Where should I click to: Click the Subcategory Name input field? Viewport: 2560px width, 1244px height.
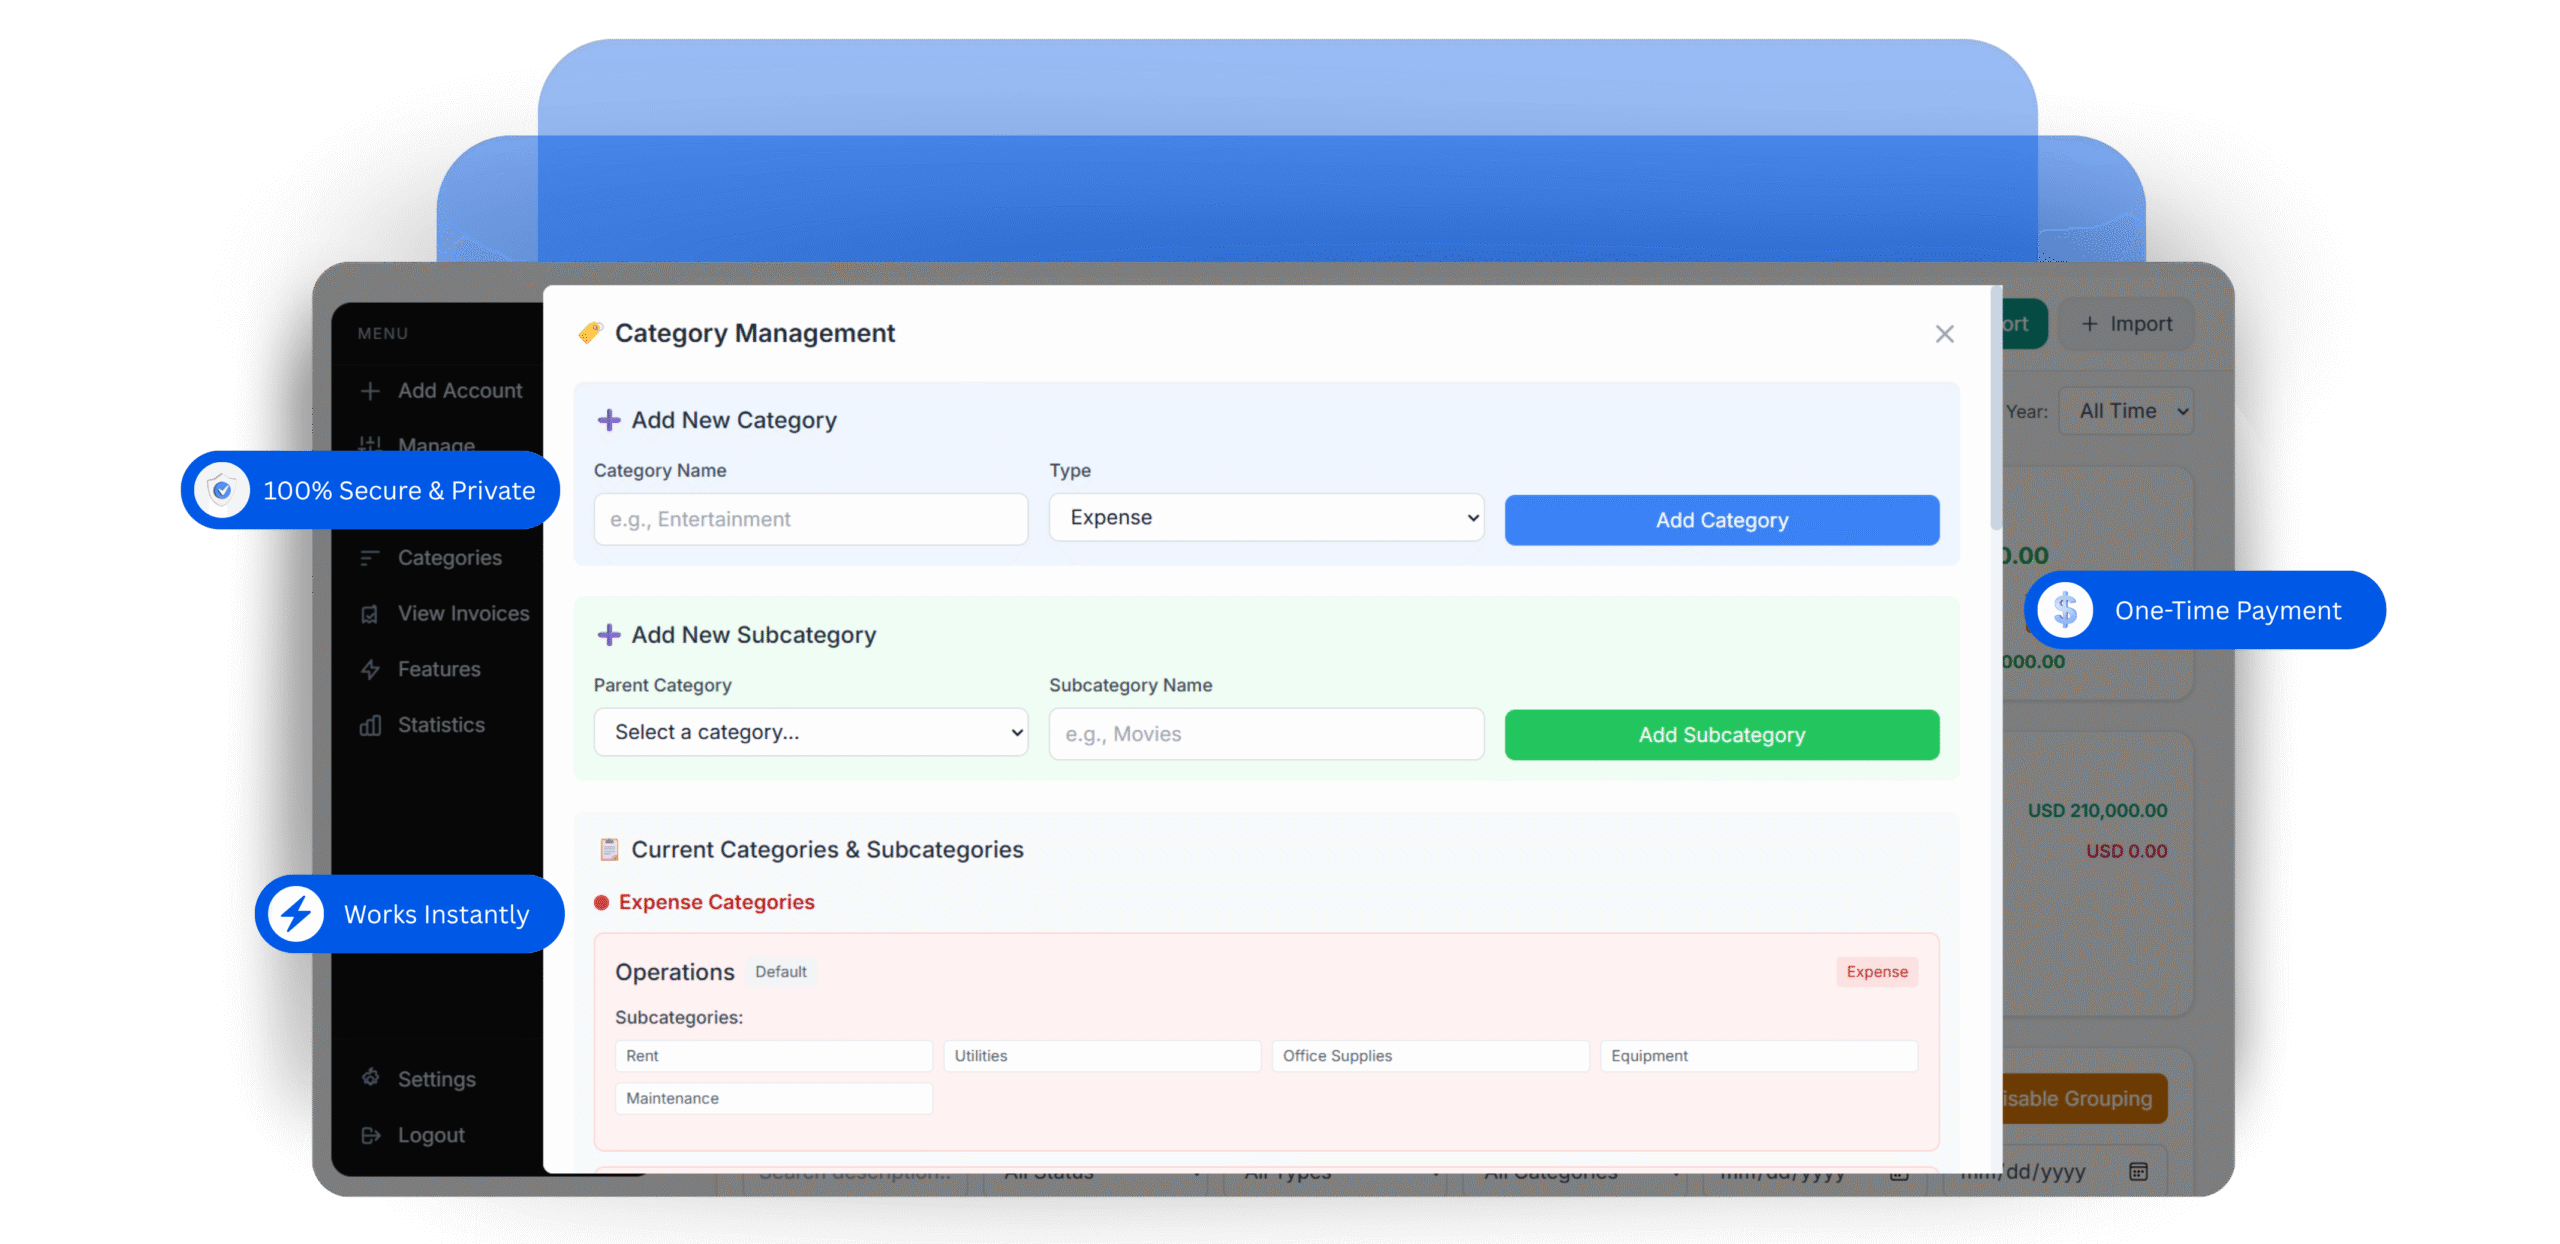pyautogui.click(x=1265, y=734)
